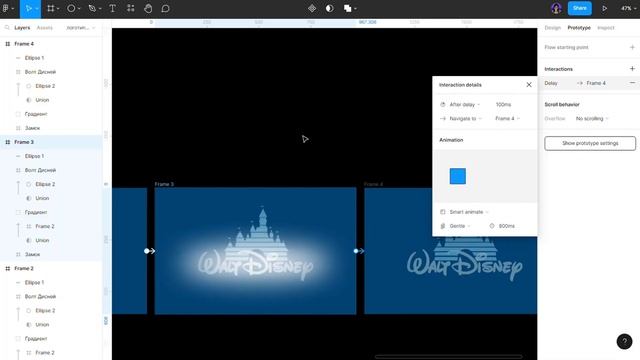Select the Text tool
Screen dimensions: 640x360
click(113, 9)
